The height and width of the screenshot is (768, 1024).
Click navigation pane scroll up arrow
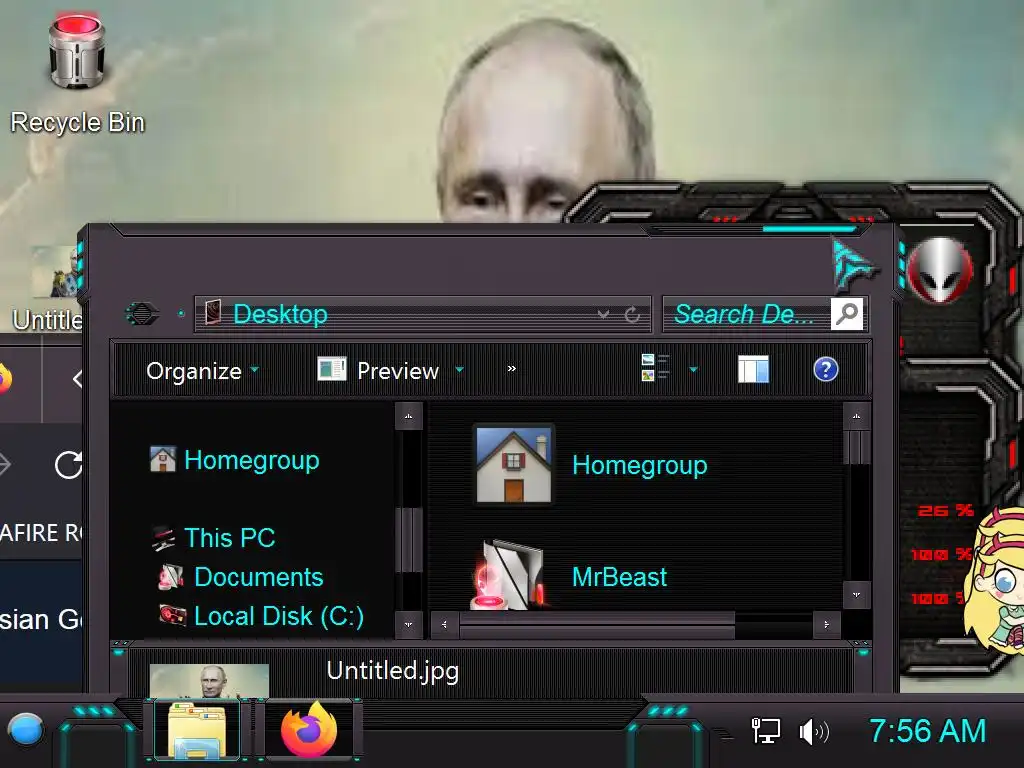tap(409, 416)
